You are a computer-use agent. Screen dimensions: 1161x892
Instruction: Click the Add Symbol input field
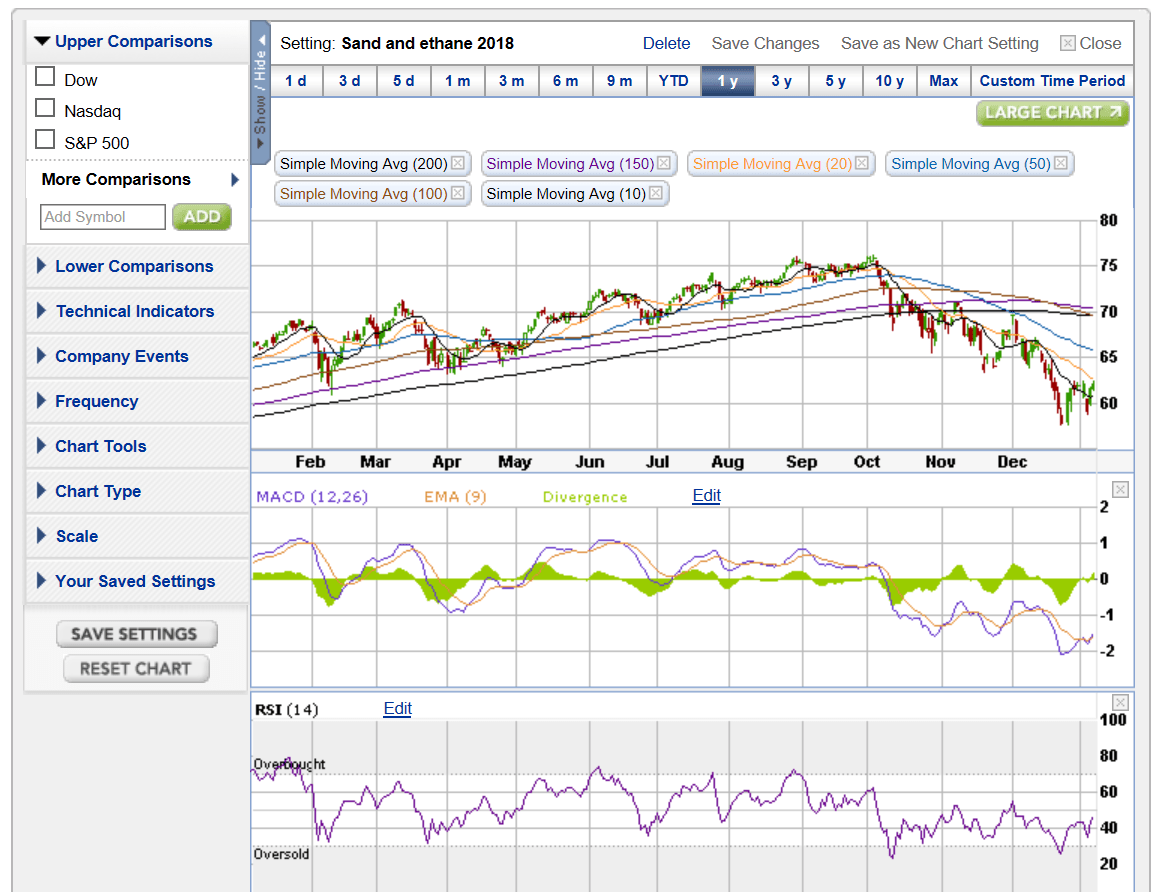(x=102, y=216)
